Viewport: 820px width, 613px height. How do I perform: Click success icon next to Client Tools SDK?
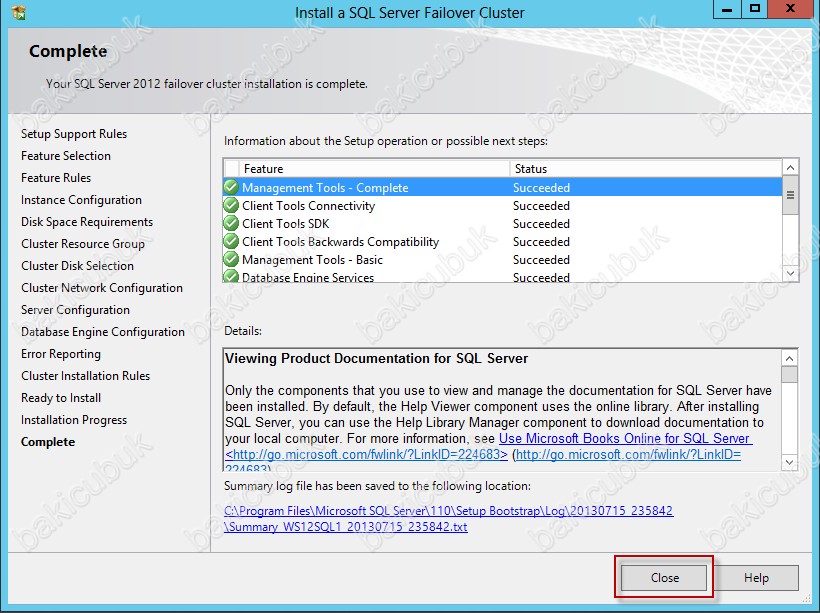point(231,224)
